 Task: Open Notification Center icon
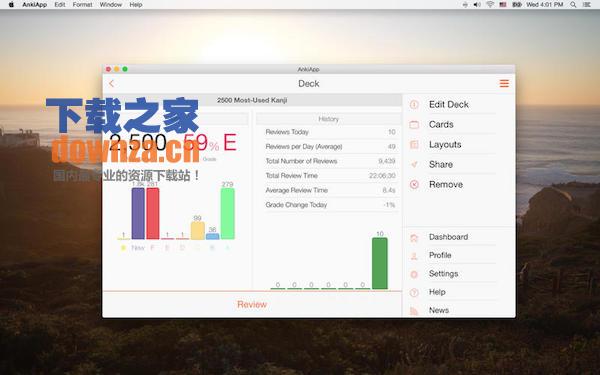tap(587, 5)
